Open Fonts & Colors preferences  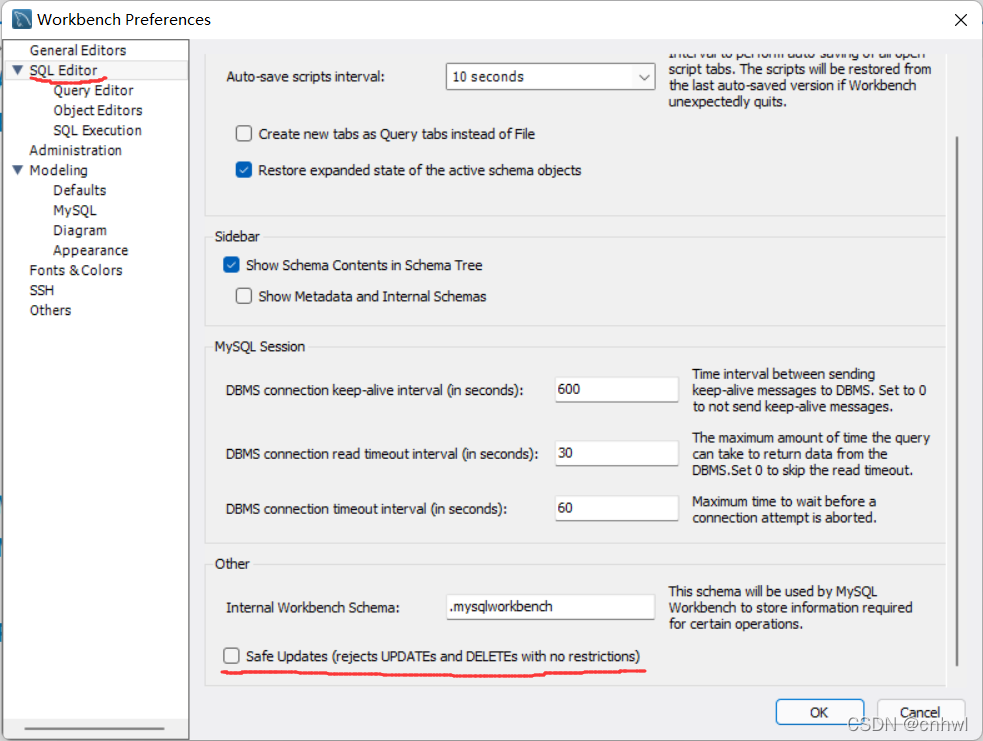[76, 270]
